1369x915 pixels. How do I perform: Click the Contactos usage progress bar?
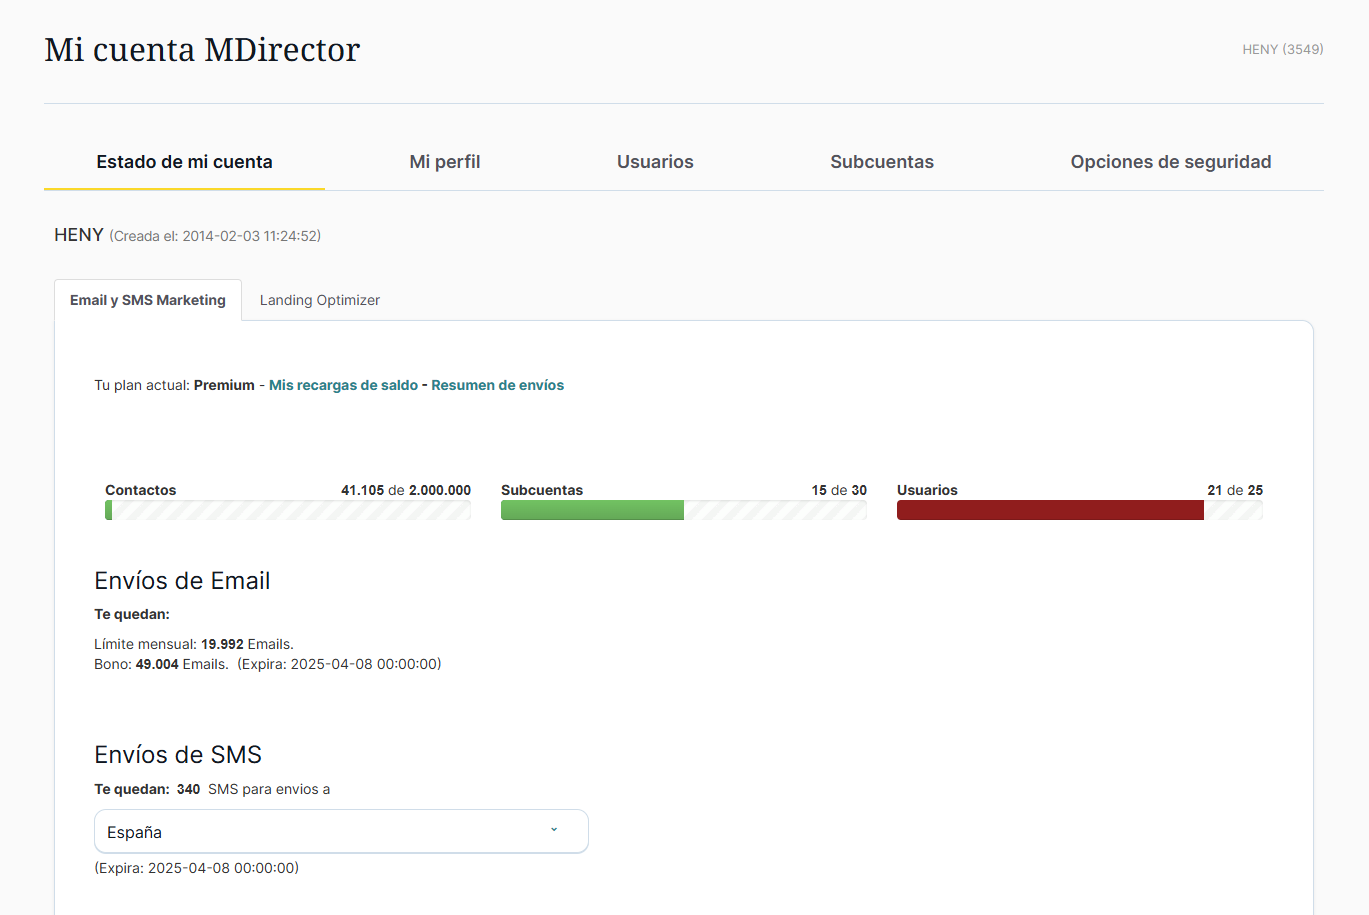click(x=288, y=510)
